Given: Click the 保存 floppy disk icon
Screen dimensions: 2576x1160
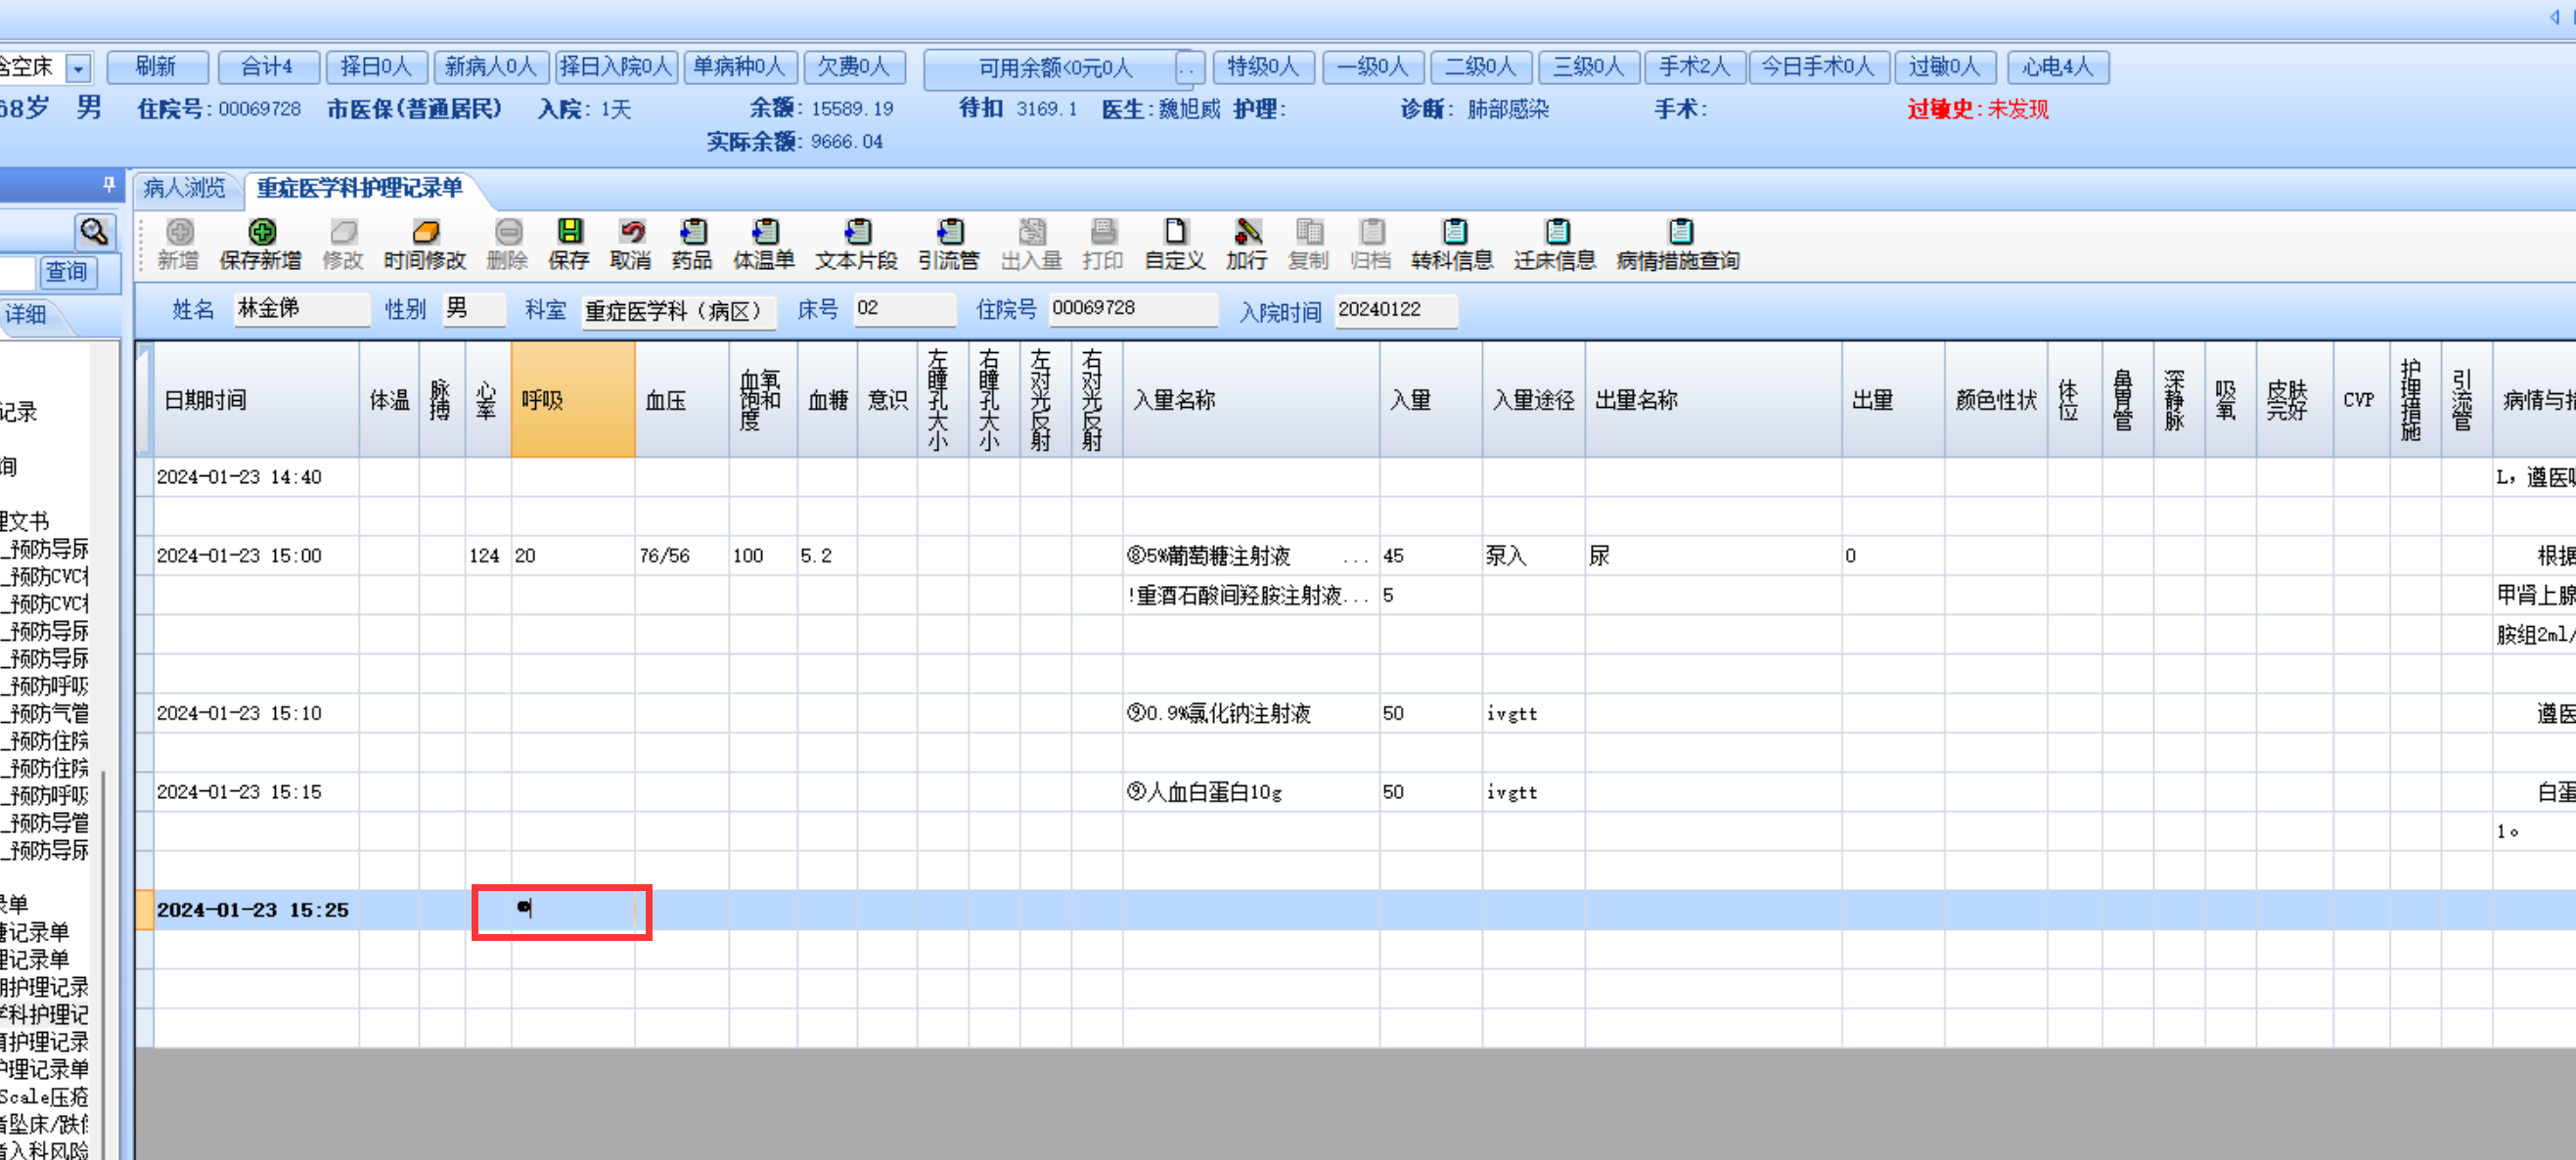Looking at the screenshot, I should pyautogui.click(x=569, y=233).
